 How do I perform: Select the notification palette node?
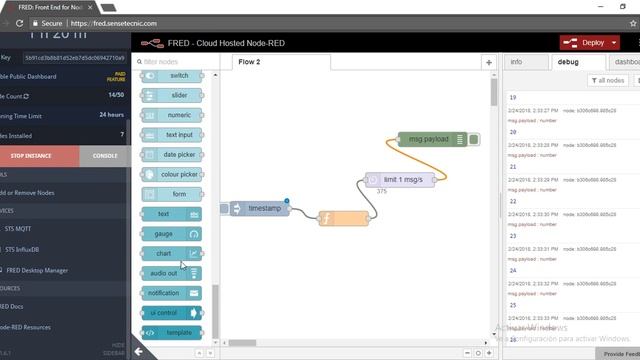[x=171, y=293]
